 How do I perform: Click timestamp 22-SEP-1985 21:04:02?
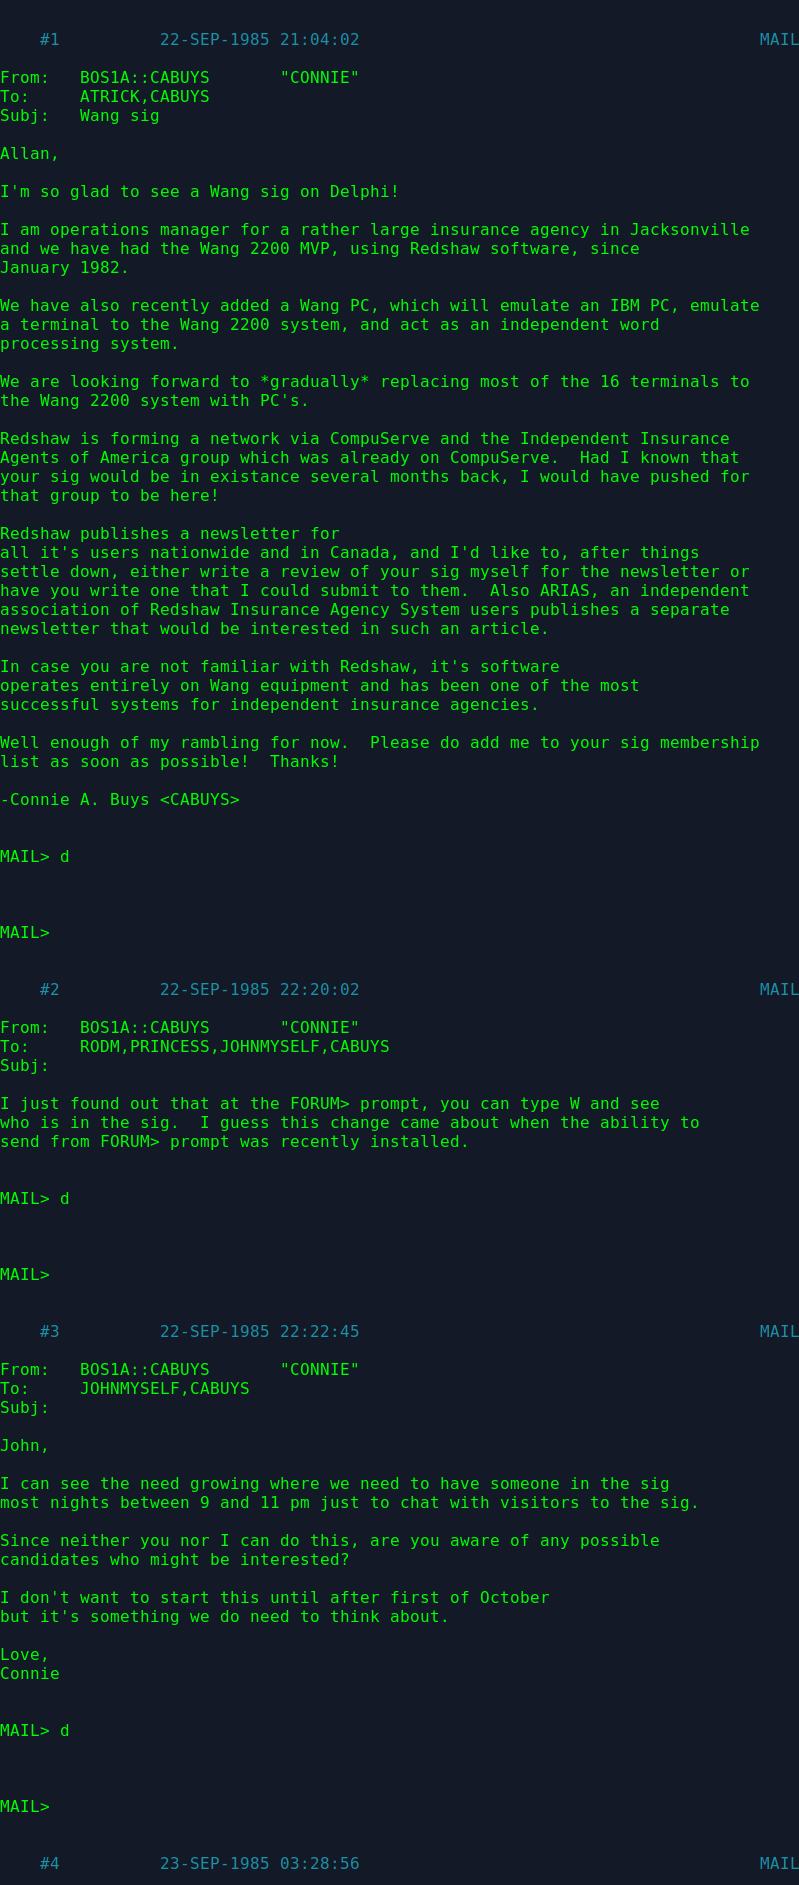click(x=260, y=40)
